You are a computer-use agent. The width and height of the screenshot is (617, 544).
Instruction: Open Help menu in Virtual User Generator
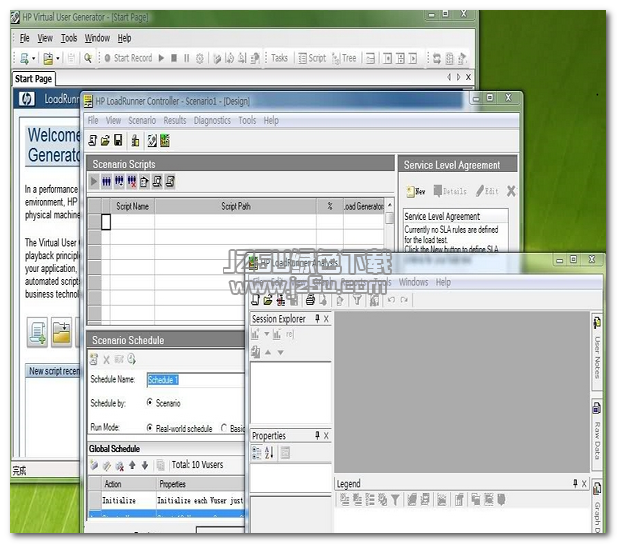124,38
